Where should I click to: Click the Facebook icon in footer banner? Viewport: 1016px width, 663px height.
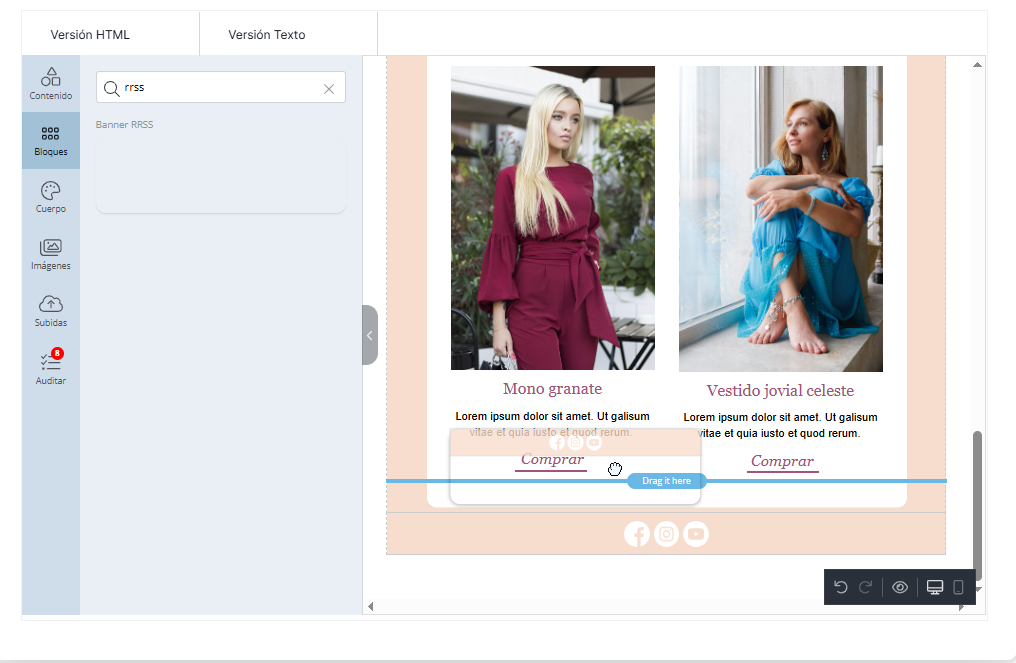(x=637, y=534)
